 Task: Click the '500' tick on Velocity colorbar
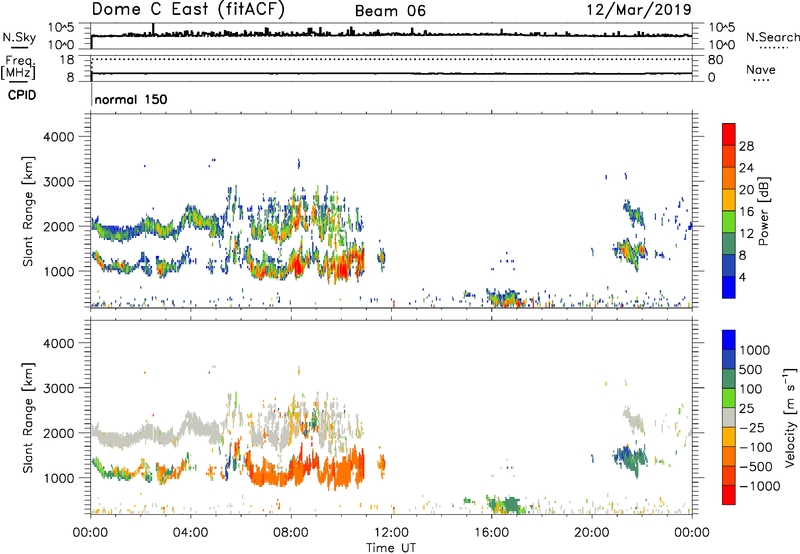[x=751, y=370]
